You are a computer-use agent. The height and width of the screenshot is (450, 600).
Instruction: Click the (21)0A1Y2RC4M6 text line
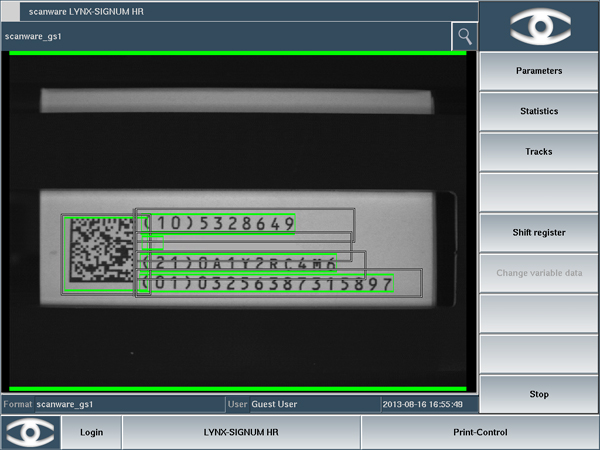(x=238, y=263)
